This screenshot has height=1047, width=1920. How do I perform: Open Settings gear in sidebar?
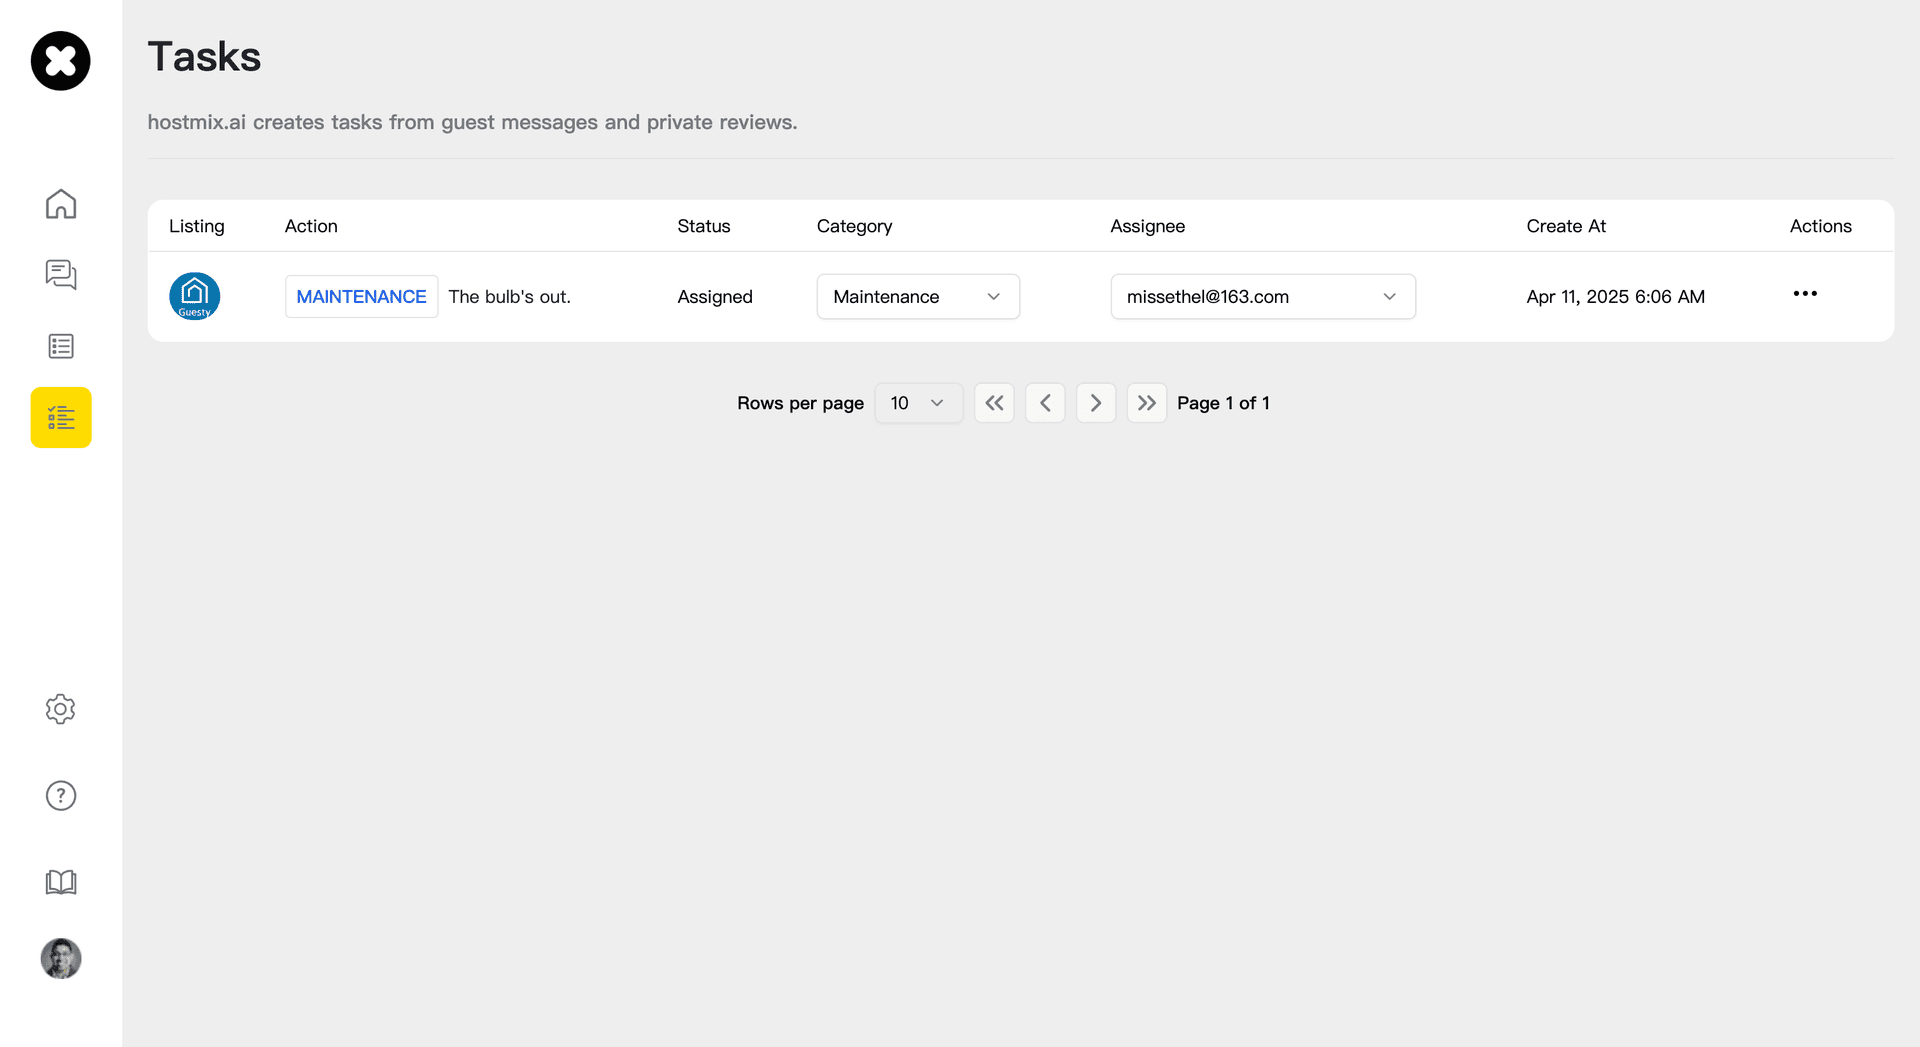coord(61,709)
